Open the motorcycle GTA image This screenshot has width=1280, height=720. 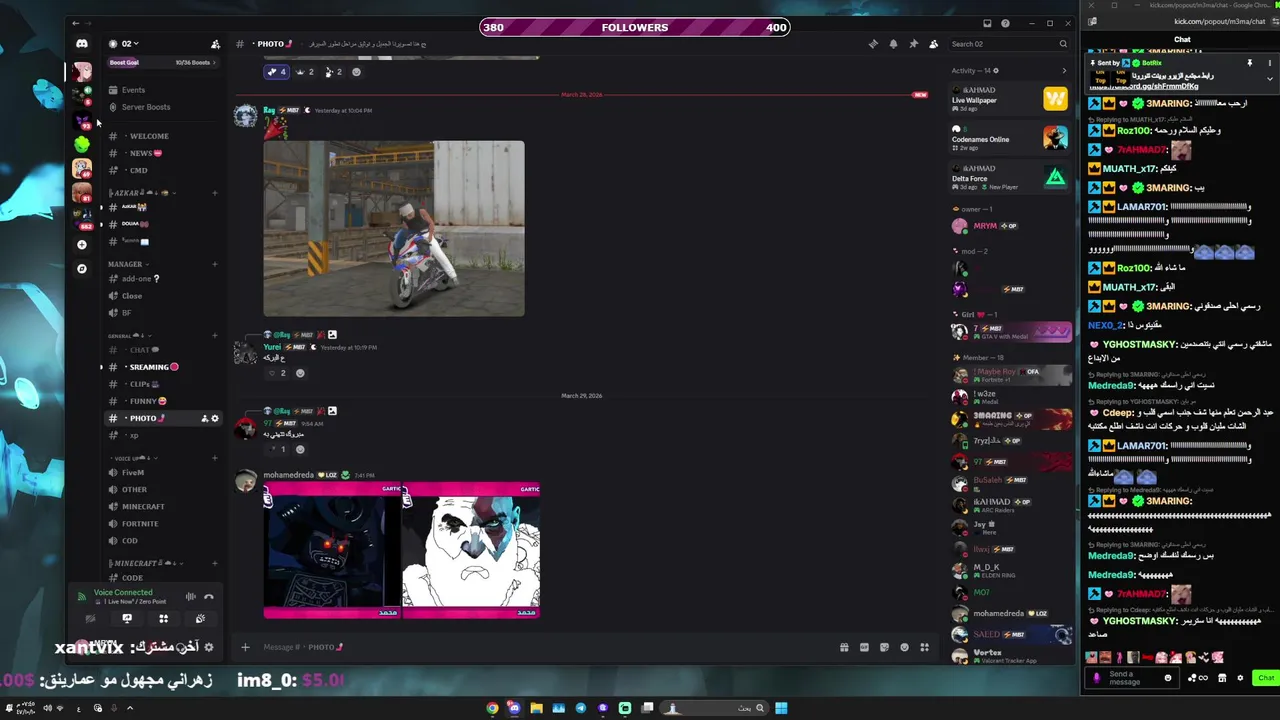point(394,229)
